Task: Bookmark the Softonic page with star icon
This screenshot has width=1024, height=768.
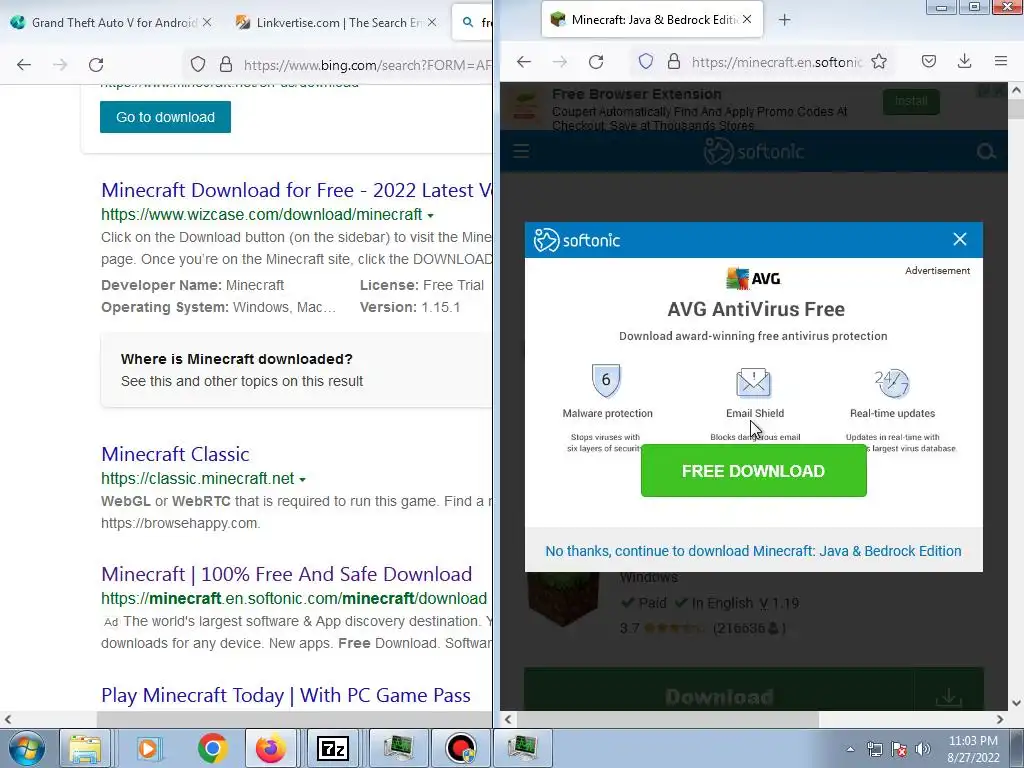Action: click(879, 61)
